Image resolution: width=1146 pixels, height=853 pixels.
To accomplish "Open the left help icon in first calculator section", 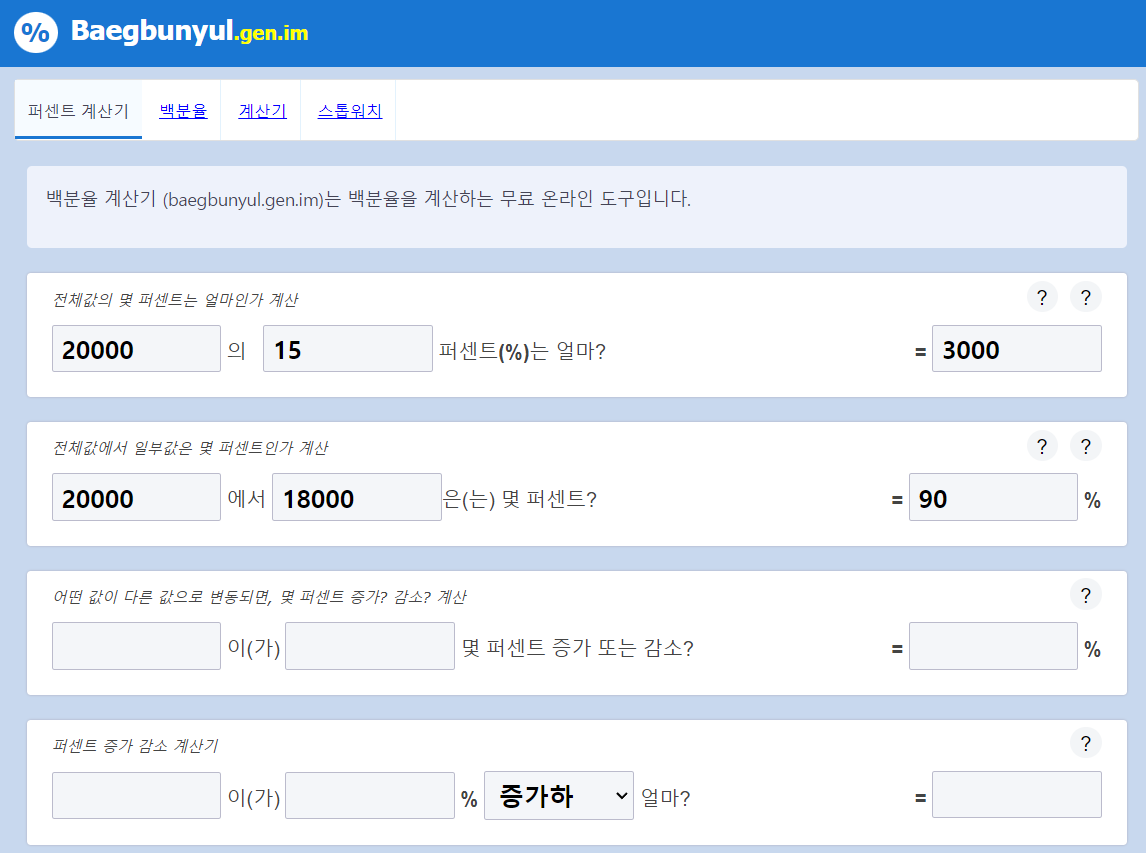I will 1042,297.
